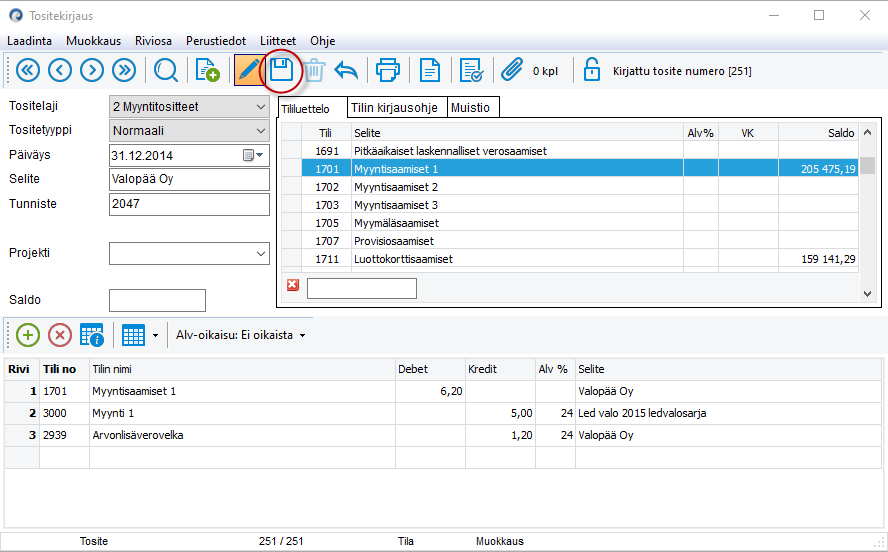This screenshot has height=552, width=888.
Task: Open the Perustiedot menu
Action: point(216,41)
